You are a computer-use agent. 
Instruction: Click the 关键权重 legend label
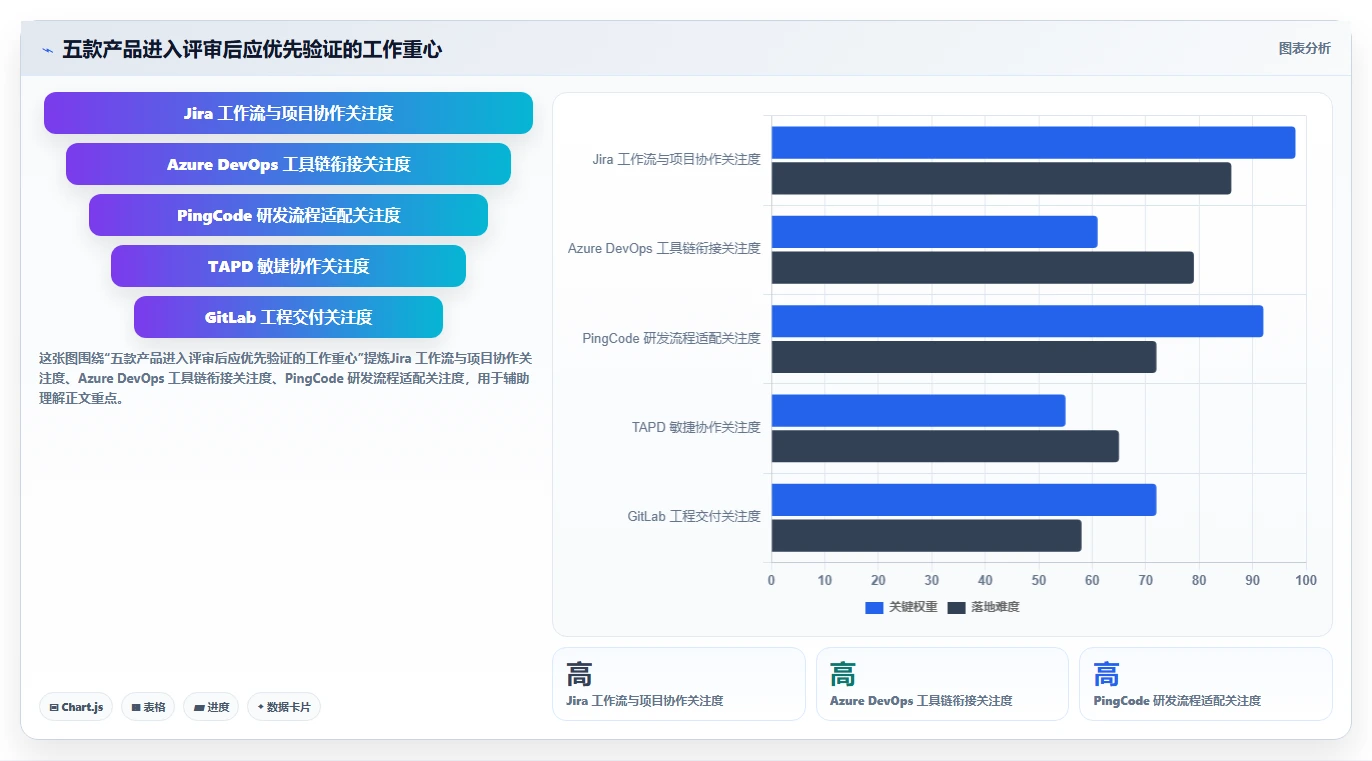click(913, 607)
